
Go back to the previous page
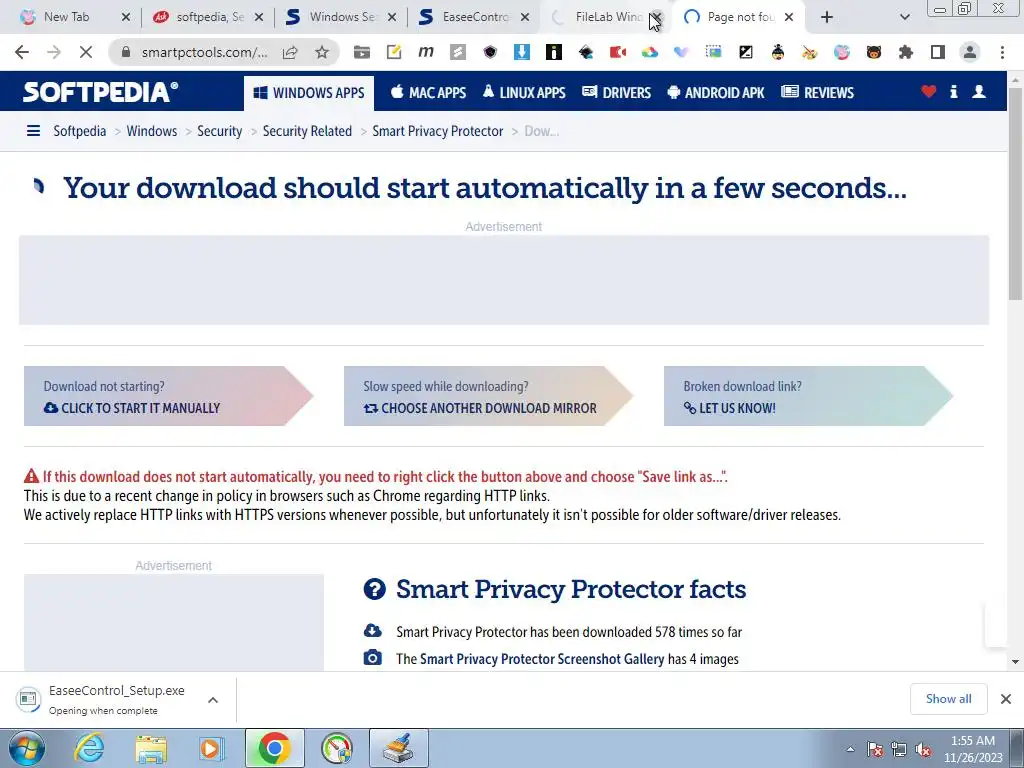coord(22,52)
